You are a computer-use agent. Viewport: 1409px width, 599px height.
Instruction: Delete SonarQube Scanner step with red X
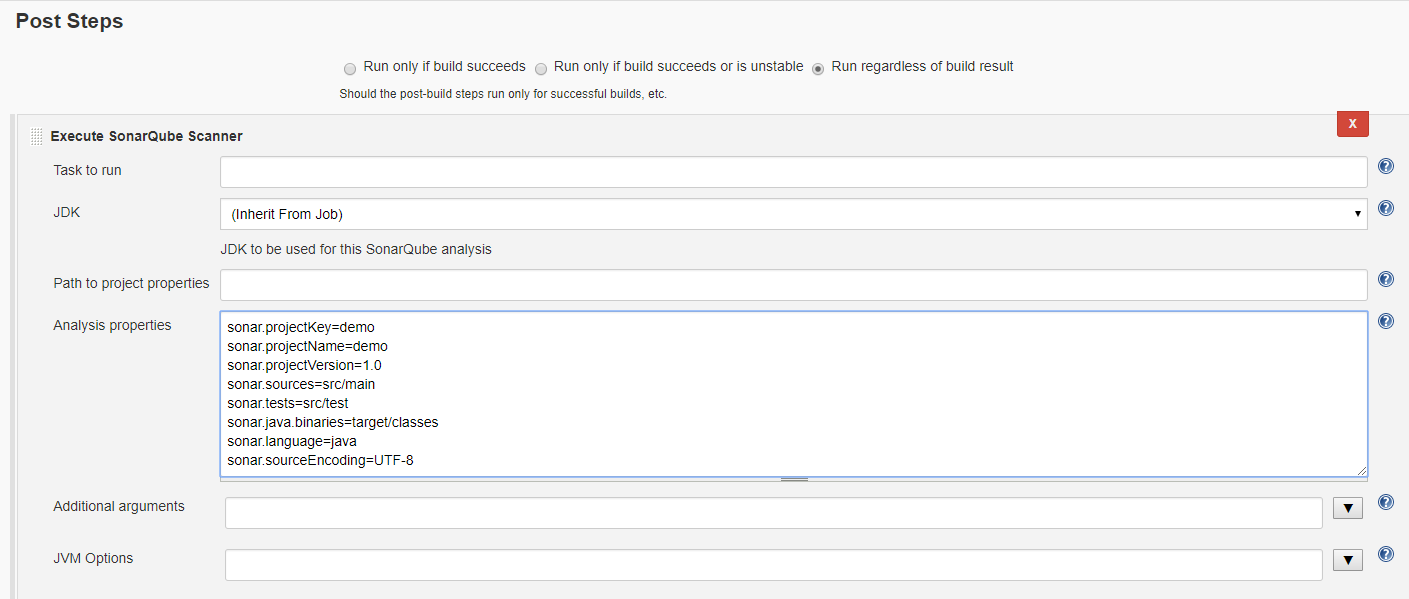point(1352,123)
